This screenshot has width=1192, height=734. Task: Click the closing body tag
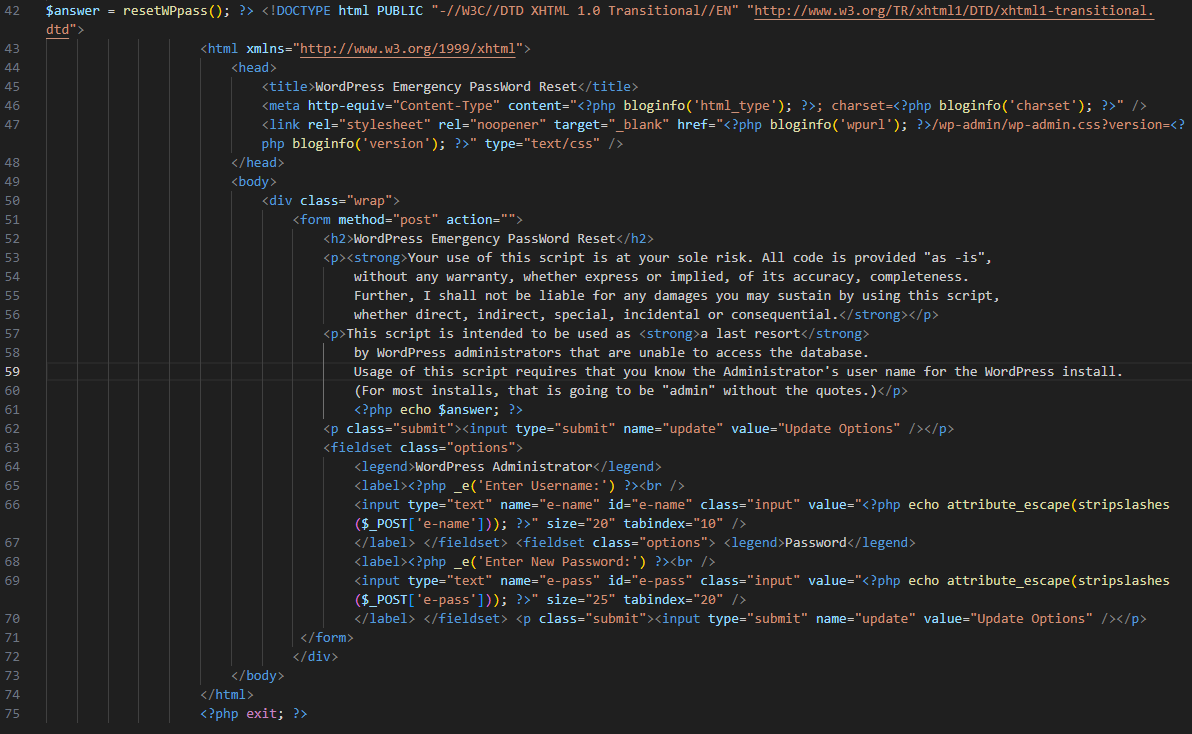(258, 675)
